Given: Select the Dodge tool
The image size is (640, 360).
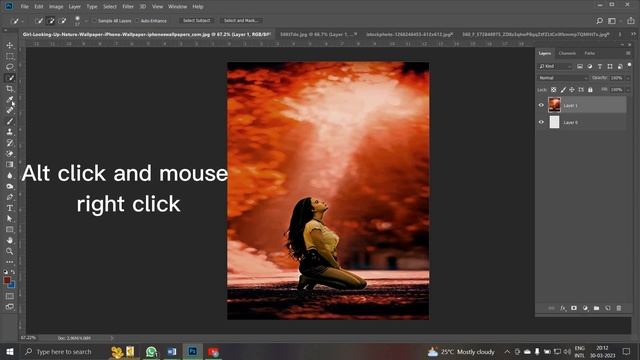Looking at the screenshot, I should coord(9,186).
